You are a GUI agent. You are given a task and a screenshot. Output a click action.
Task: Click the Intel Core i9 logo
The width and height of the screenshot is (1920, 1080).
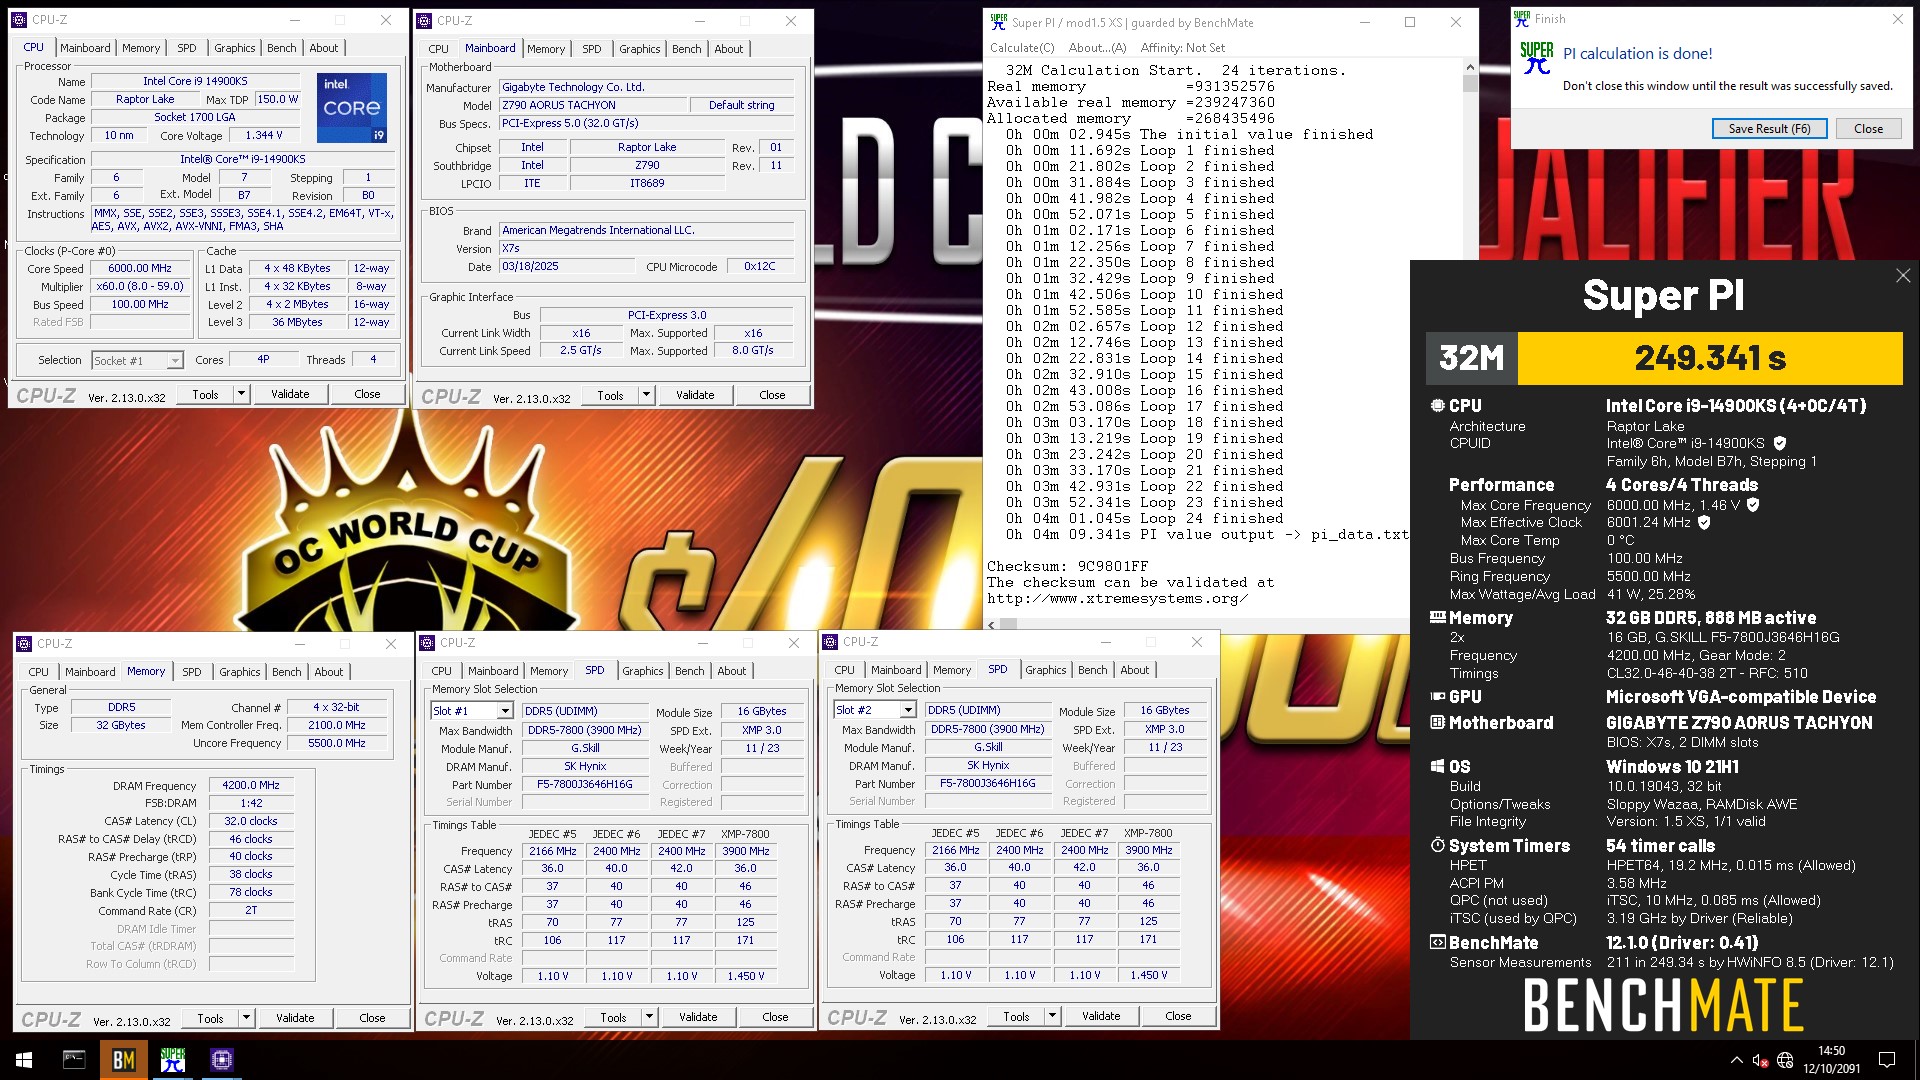click(352, 108)
